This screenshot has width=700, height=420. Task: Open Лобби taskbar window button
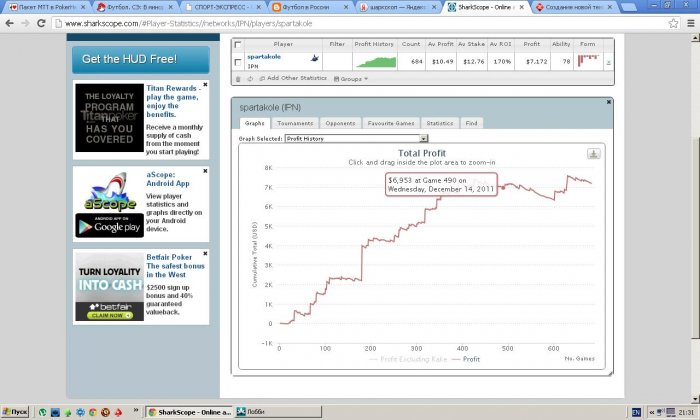(279, 412)
